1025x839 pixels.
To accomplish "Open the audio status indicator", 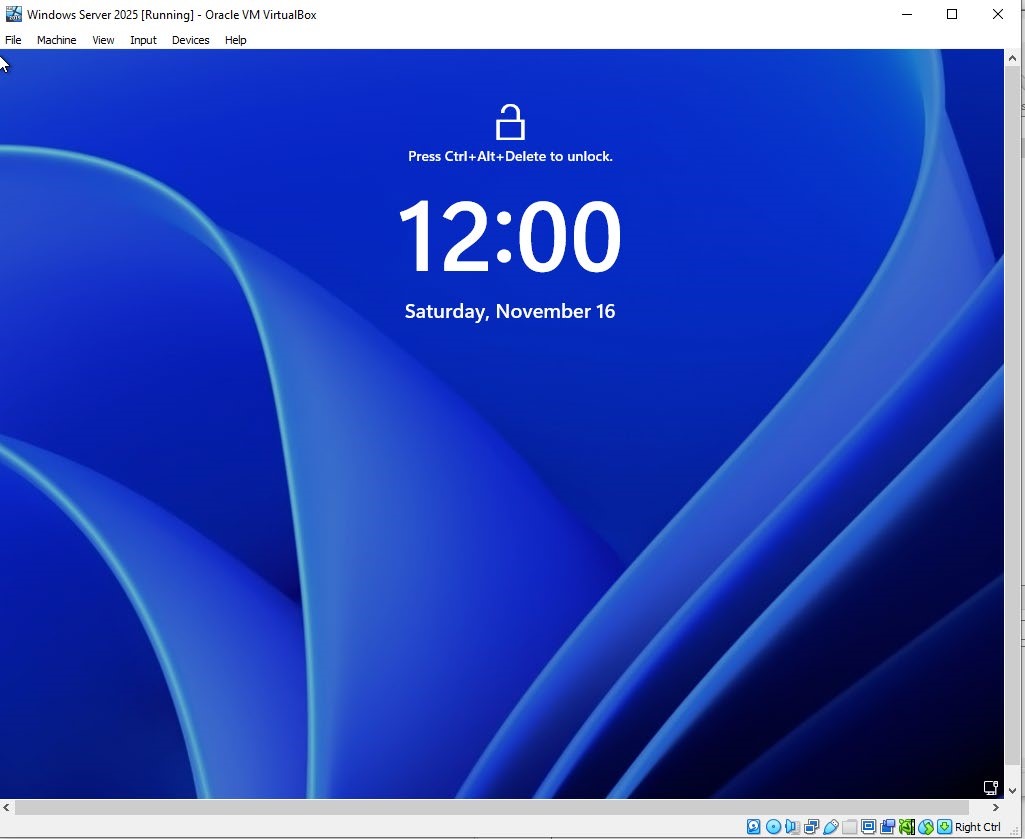I will [x=792, y=827].
